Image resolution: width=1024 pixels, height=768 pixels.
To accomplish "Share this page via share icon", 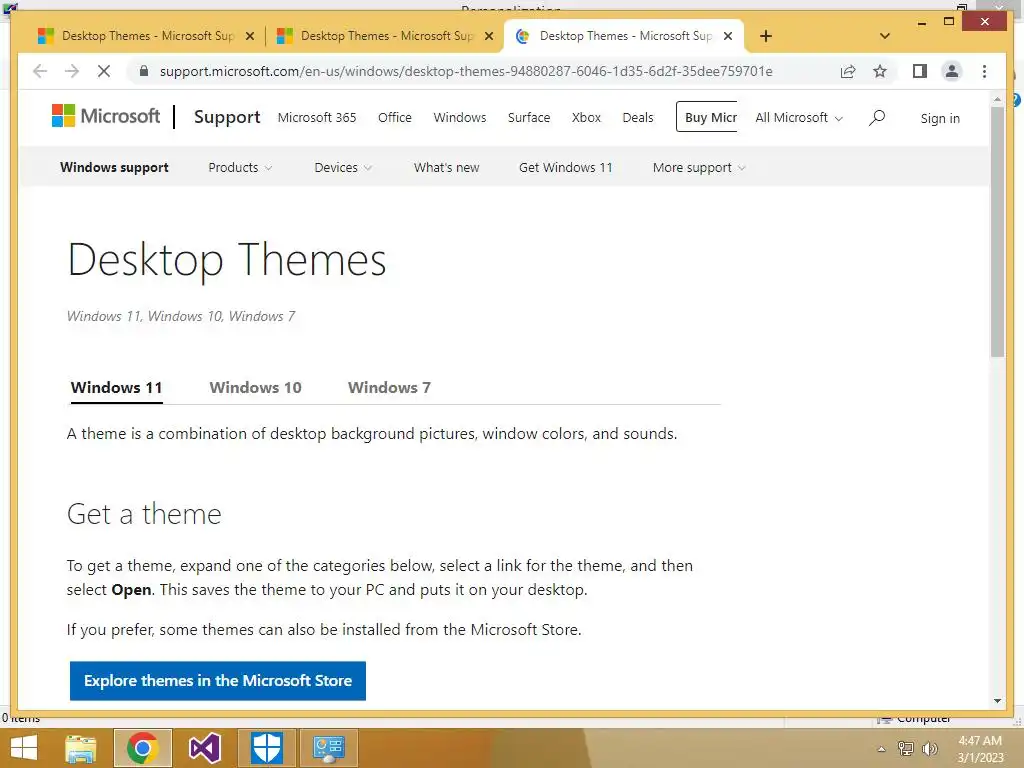I will pyautogui.click(x=848, y=71).
